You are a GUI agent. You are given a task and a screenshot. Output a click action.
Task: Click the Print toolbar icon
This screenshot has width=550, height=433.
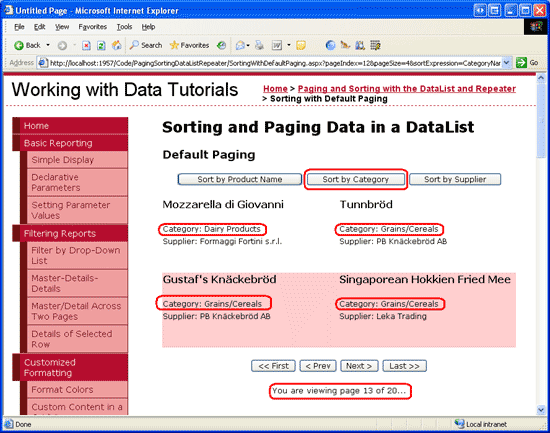pos(260,45)
